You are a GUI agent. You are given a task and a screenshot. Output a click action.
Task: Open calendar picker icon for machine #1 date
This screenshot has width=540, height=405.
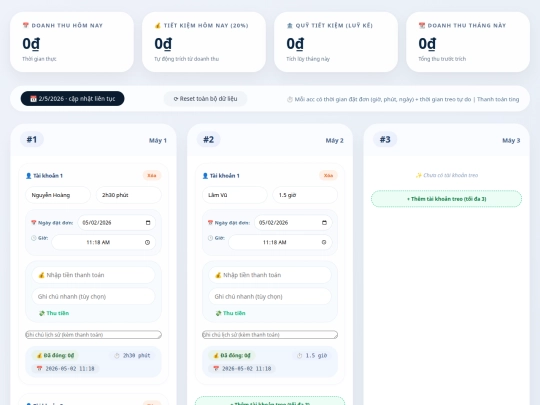(148, 222)
